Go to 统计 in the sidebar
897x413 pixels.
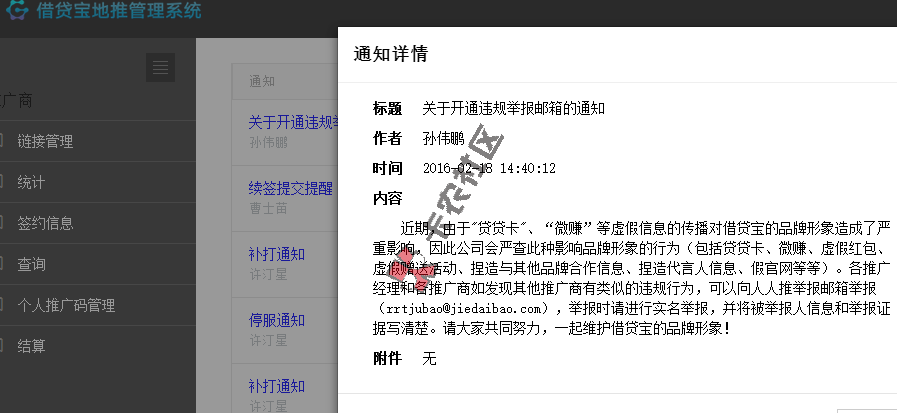click(x=31, y=182)
